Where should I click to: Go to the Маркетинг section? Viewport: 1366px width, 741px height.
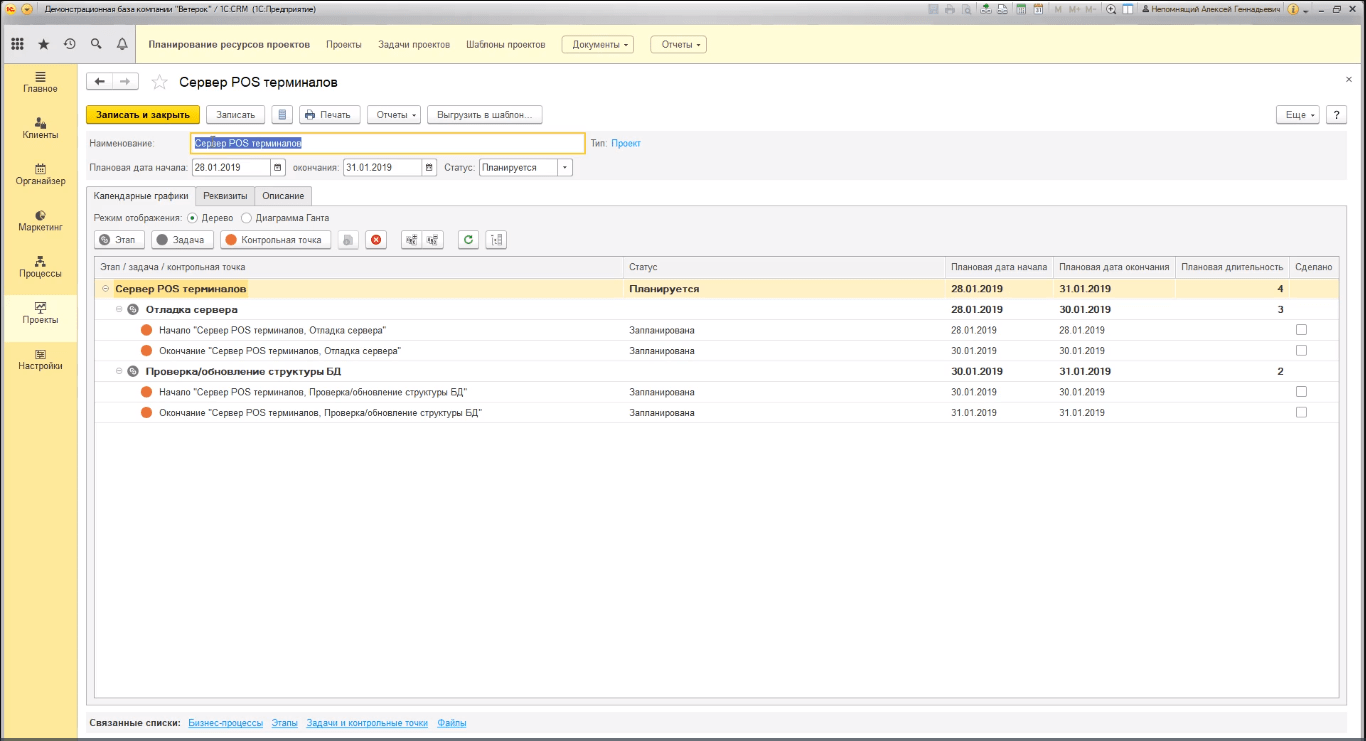tap(40, 220)
